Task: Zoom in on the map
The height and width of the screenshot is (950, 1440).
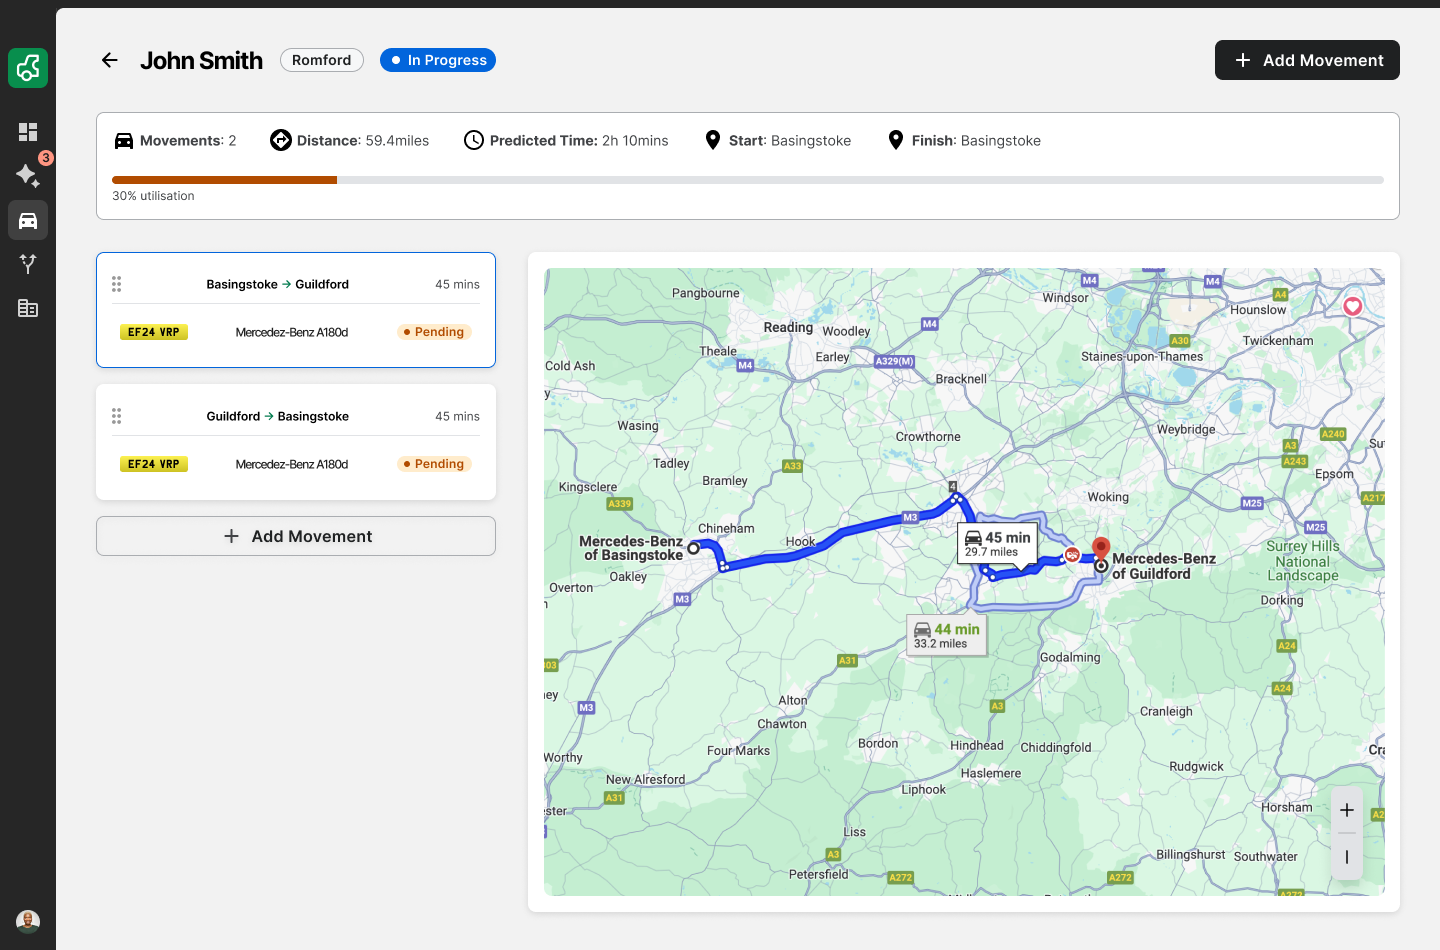Action: (1347, 810)
